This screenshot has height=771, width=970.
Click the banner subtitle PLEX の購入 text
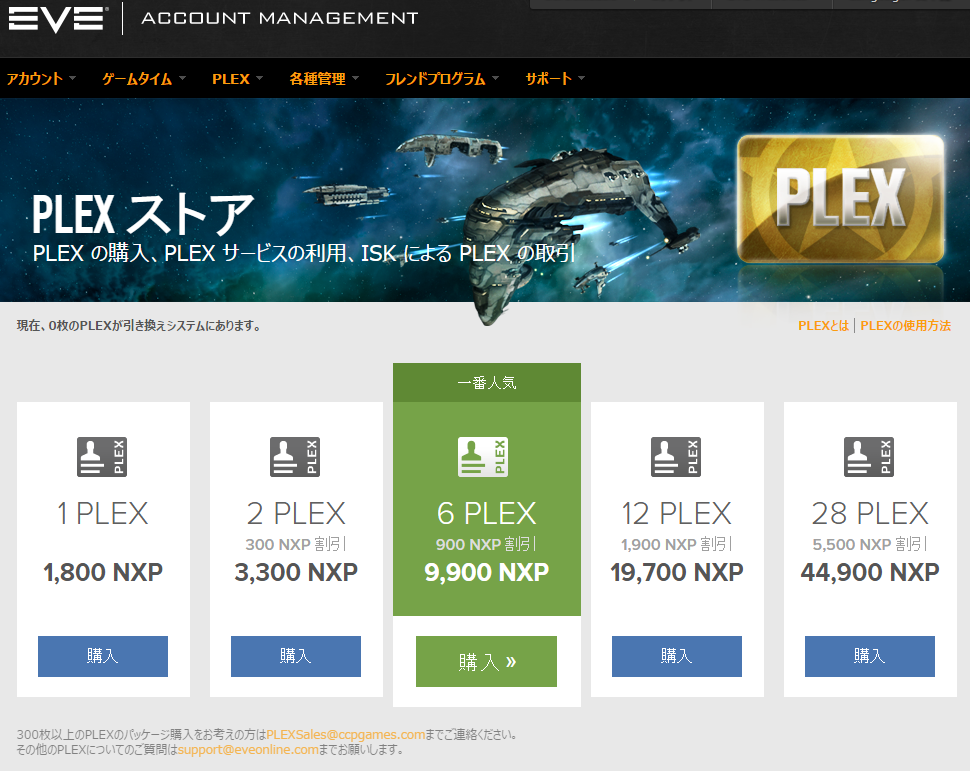[304, 253]
